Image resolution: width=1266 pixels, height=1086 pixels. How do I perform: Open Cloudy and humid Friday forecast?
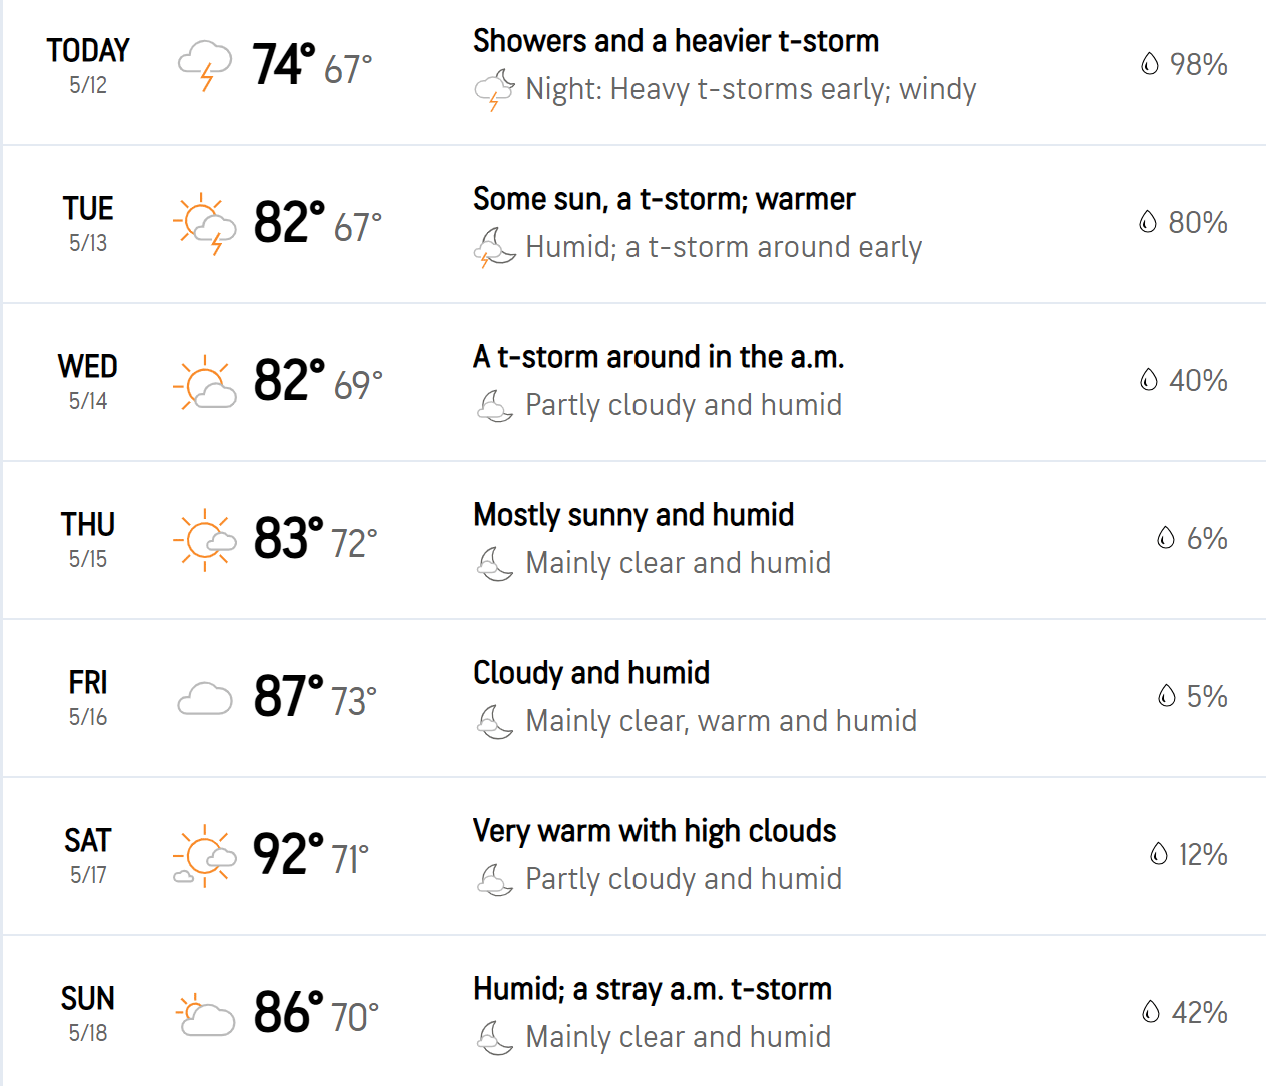pyautogui.click(x=592, y=673)
